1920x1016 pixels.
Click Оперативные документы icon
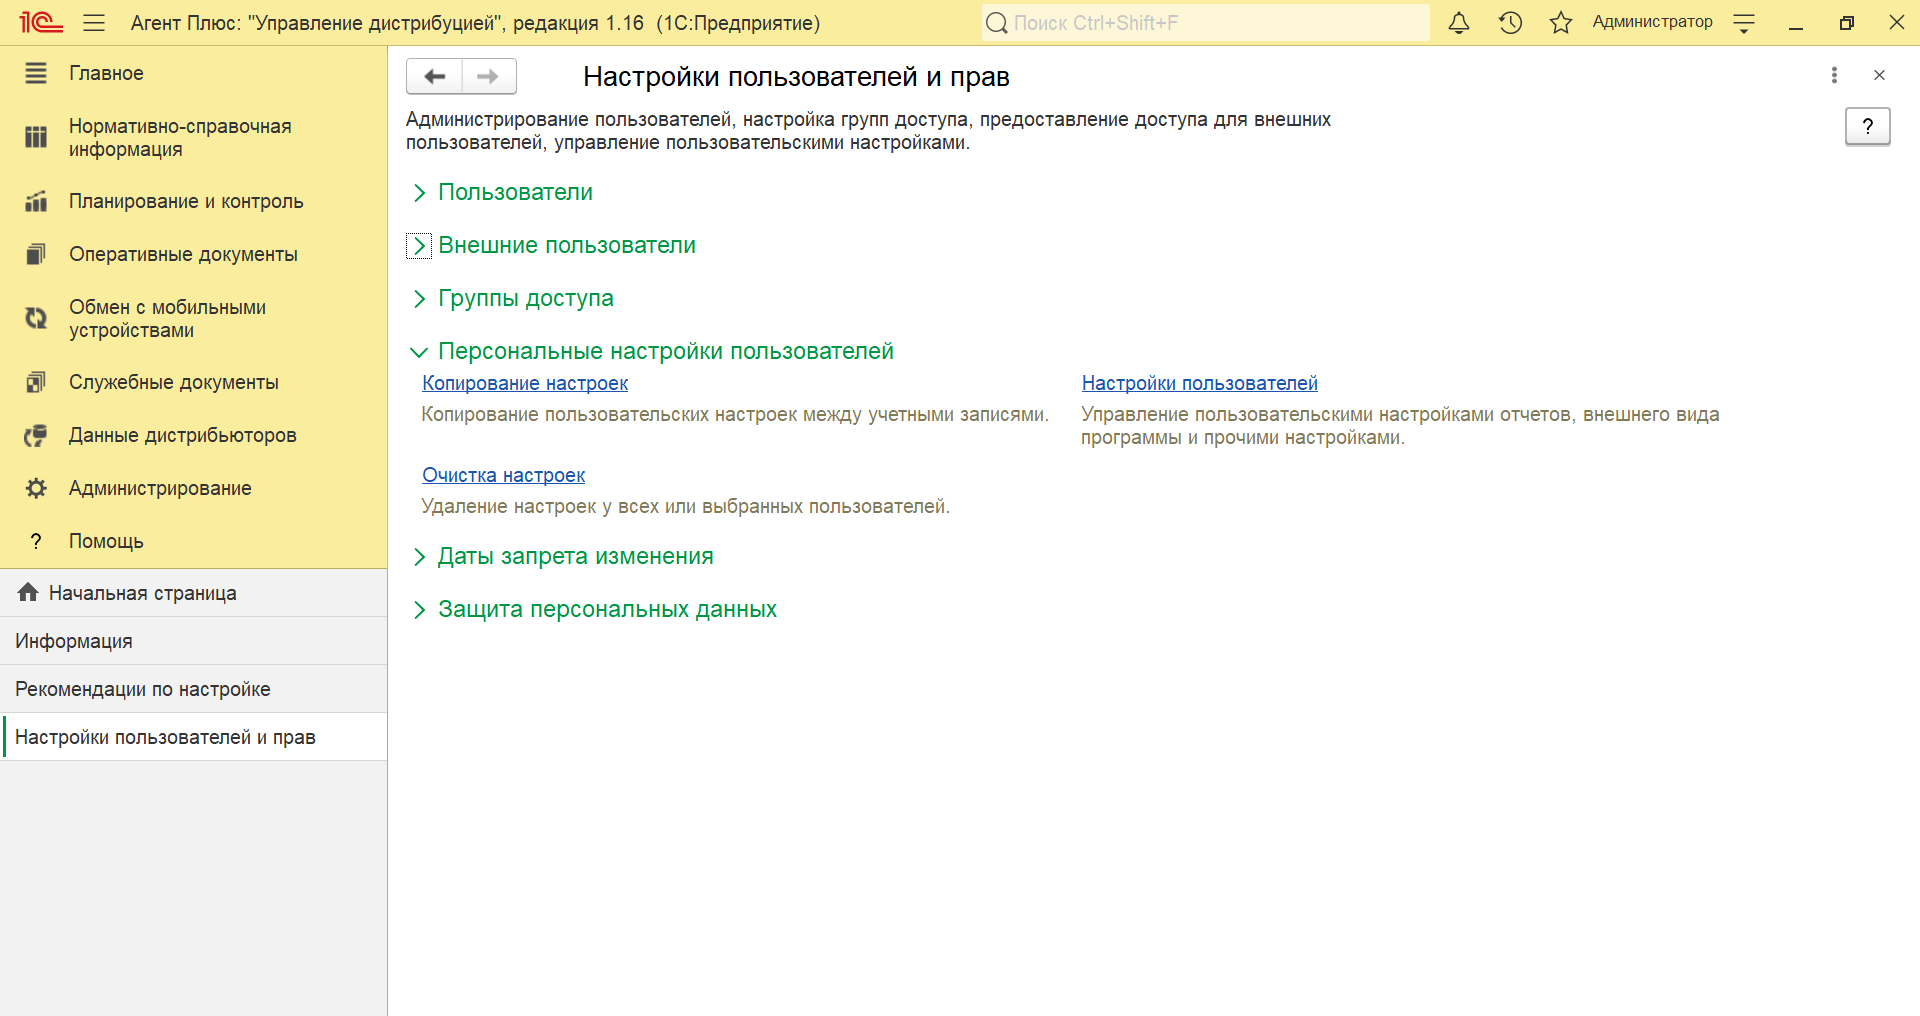point(36,254)
